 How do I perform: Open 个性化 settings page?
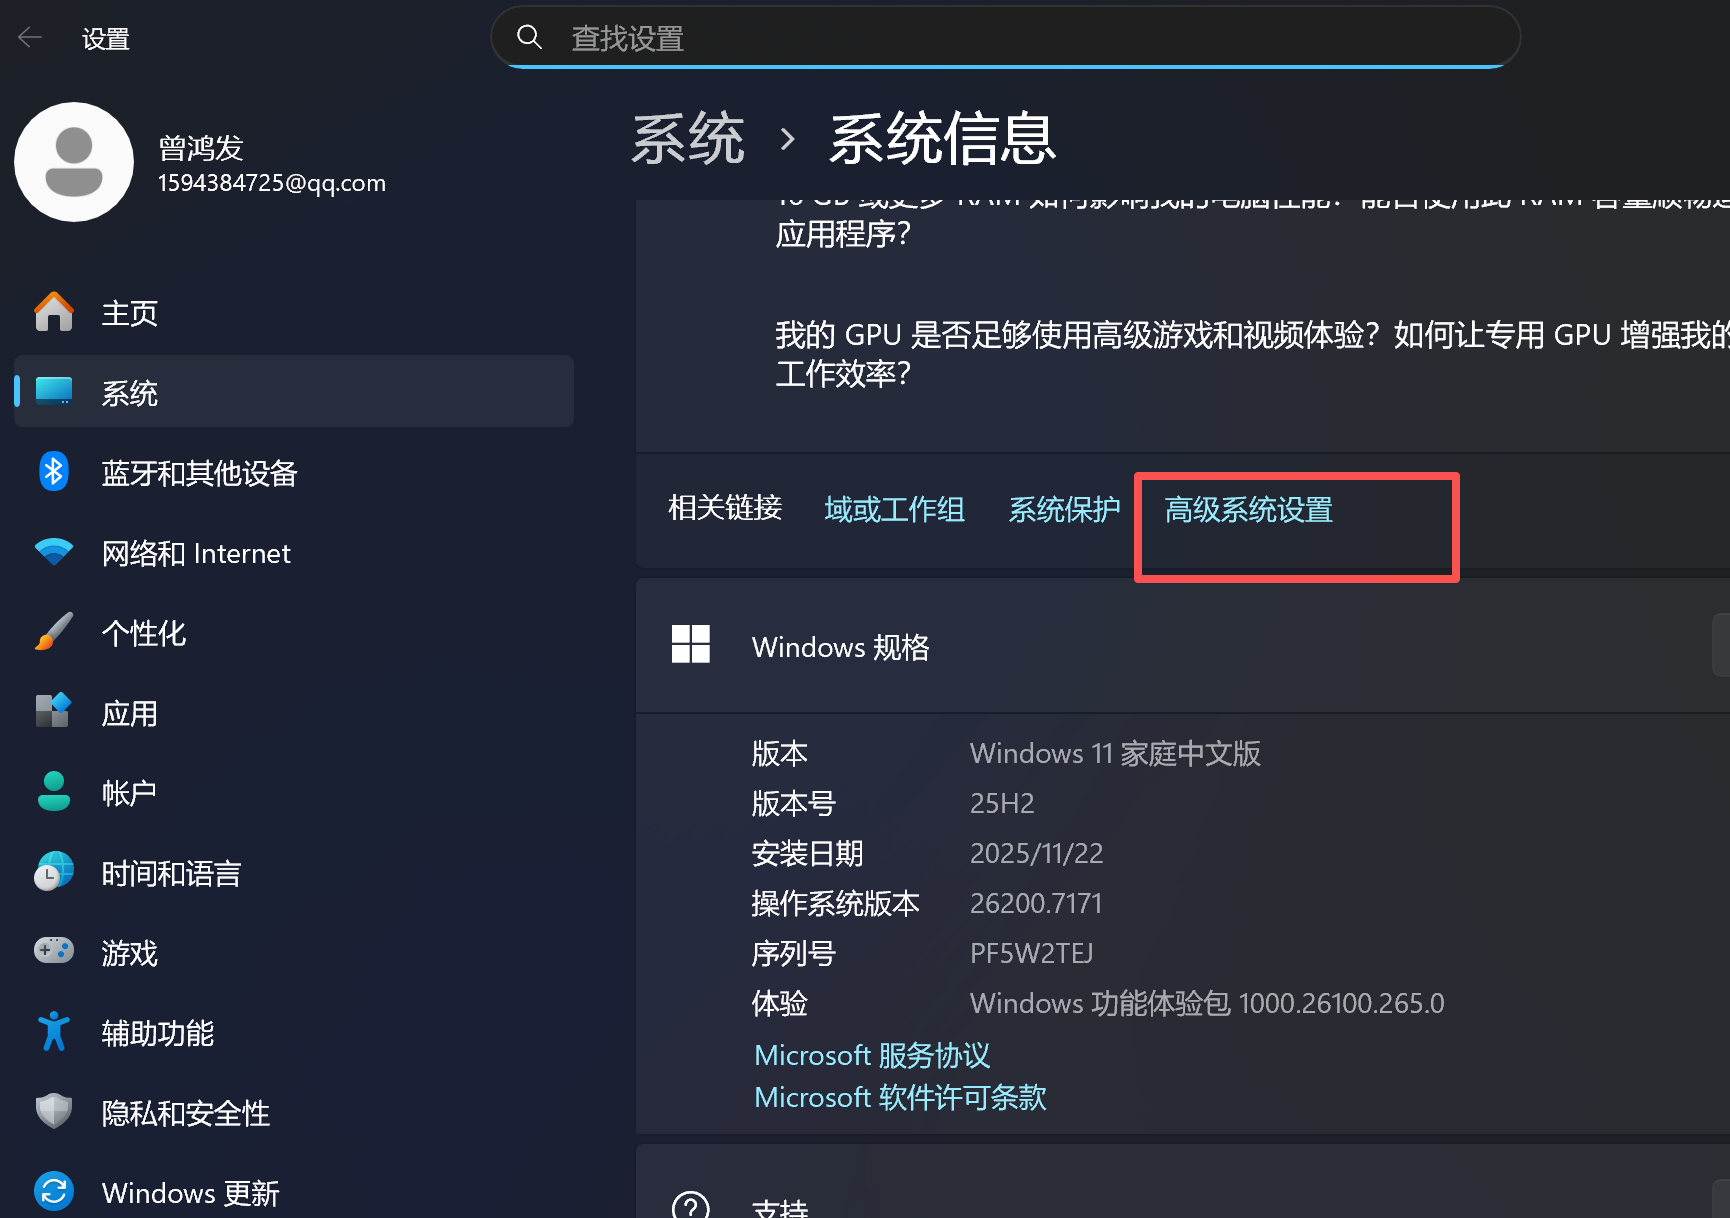(x=294, y=632)
